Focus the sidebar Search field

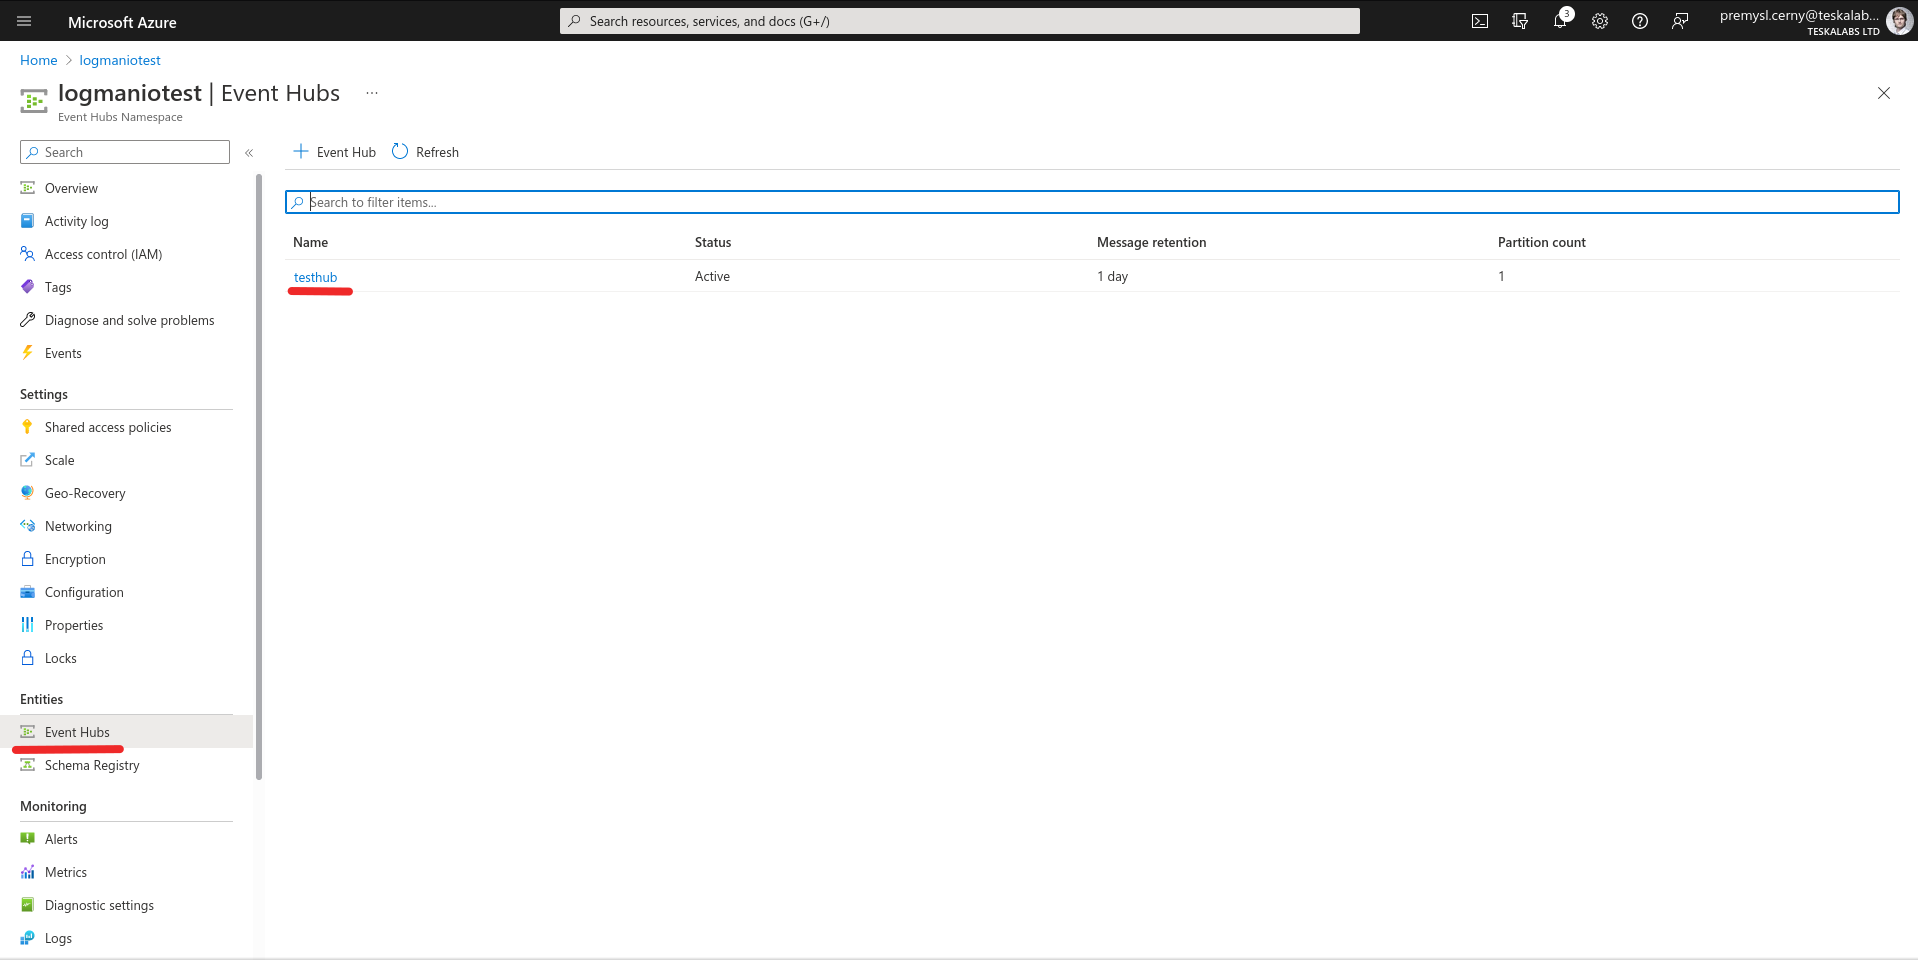[125, 152]
